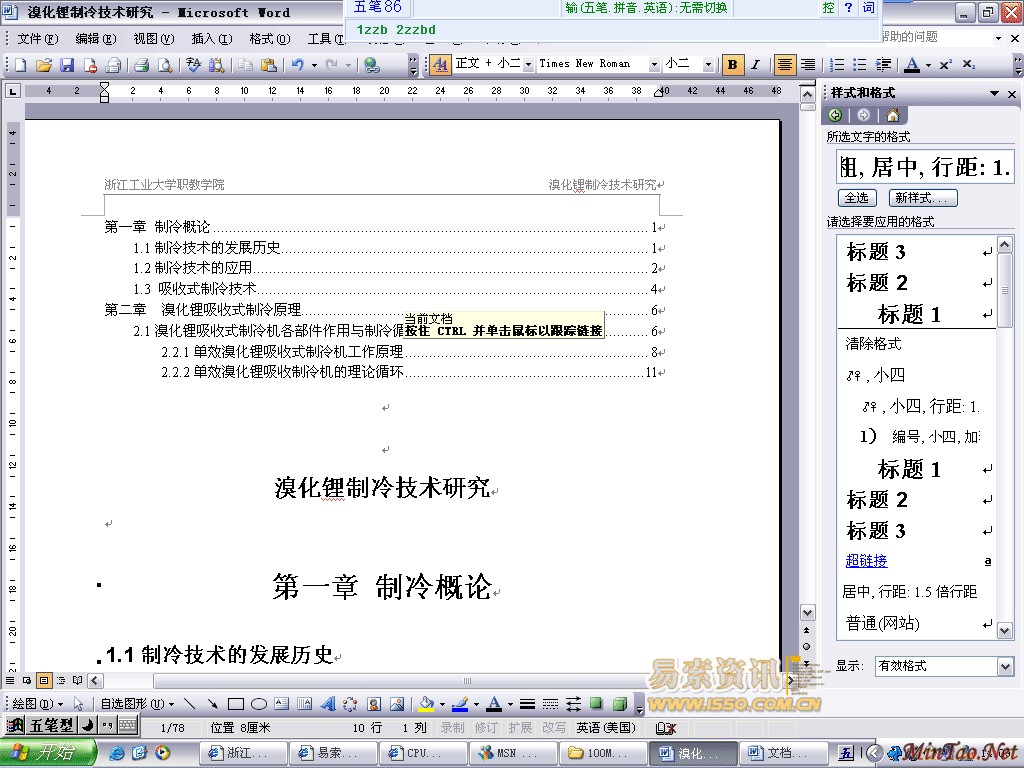
Task: Click the numbered list icon
Action: pyautogui.click(x=837, y=65)
